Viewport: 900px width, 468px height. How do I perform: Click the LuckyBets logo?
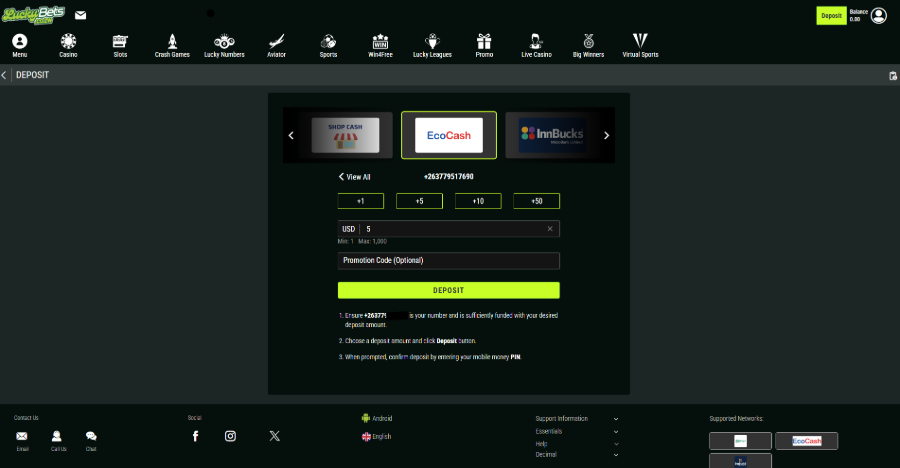click(33, 15)
